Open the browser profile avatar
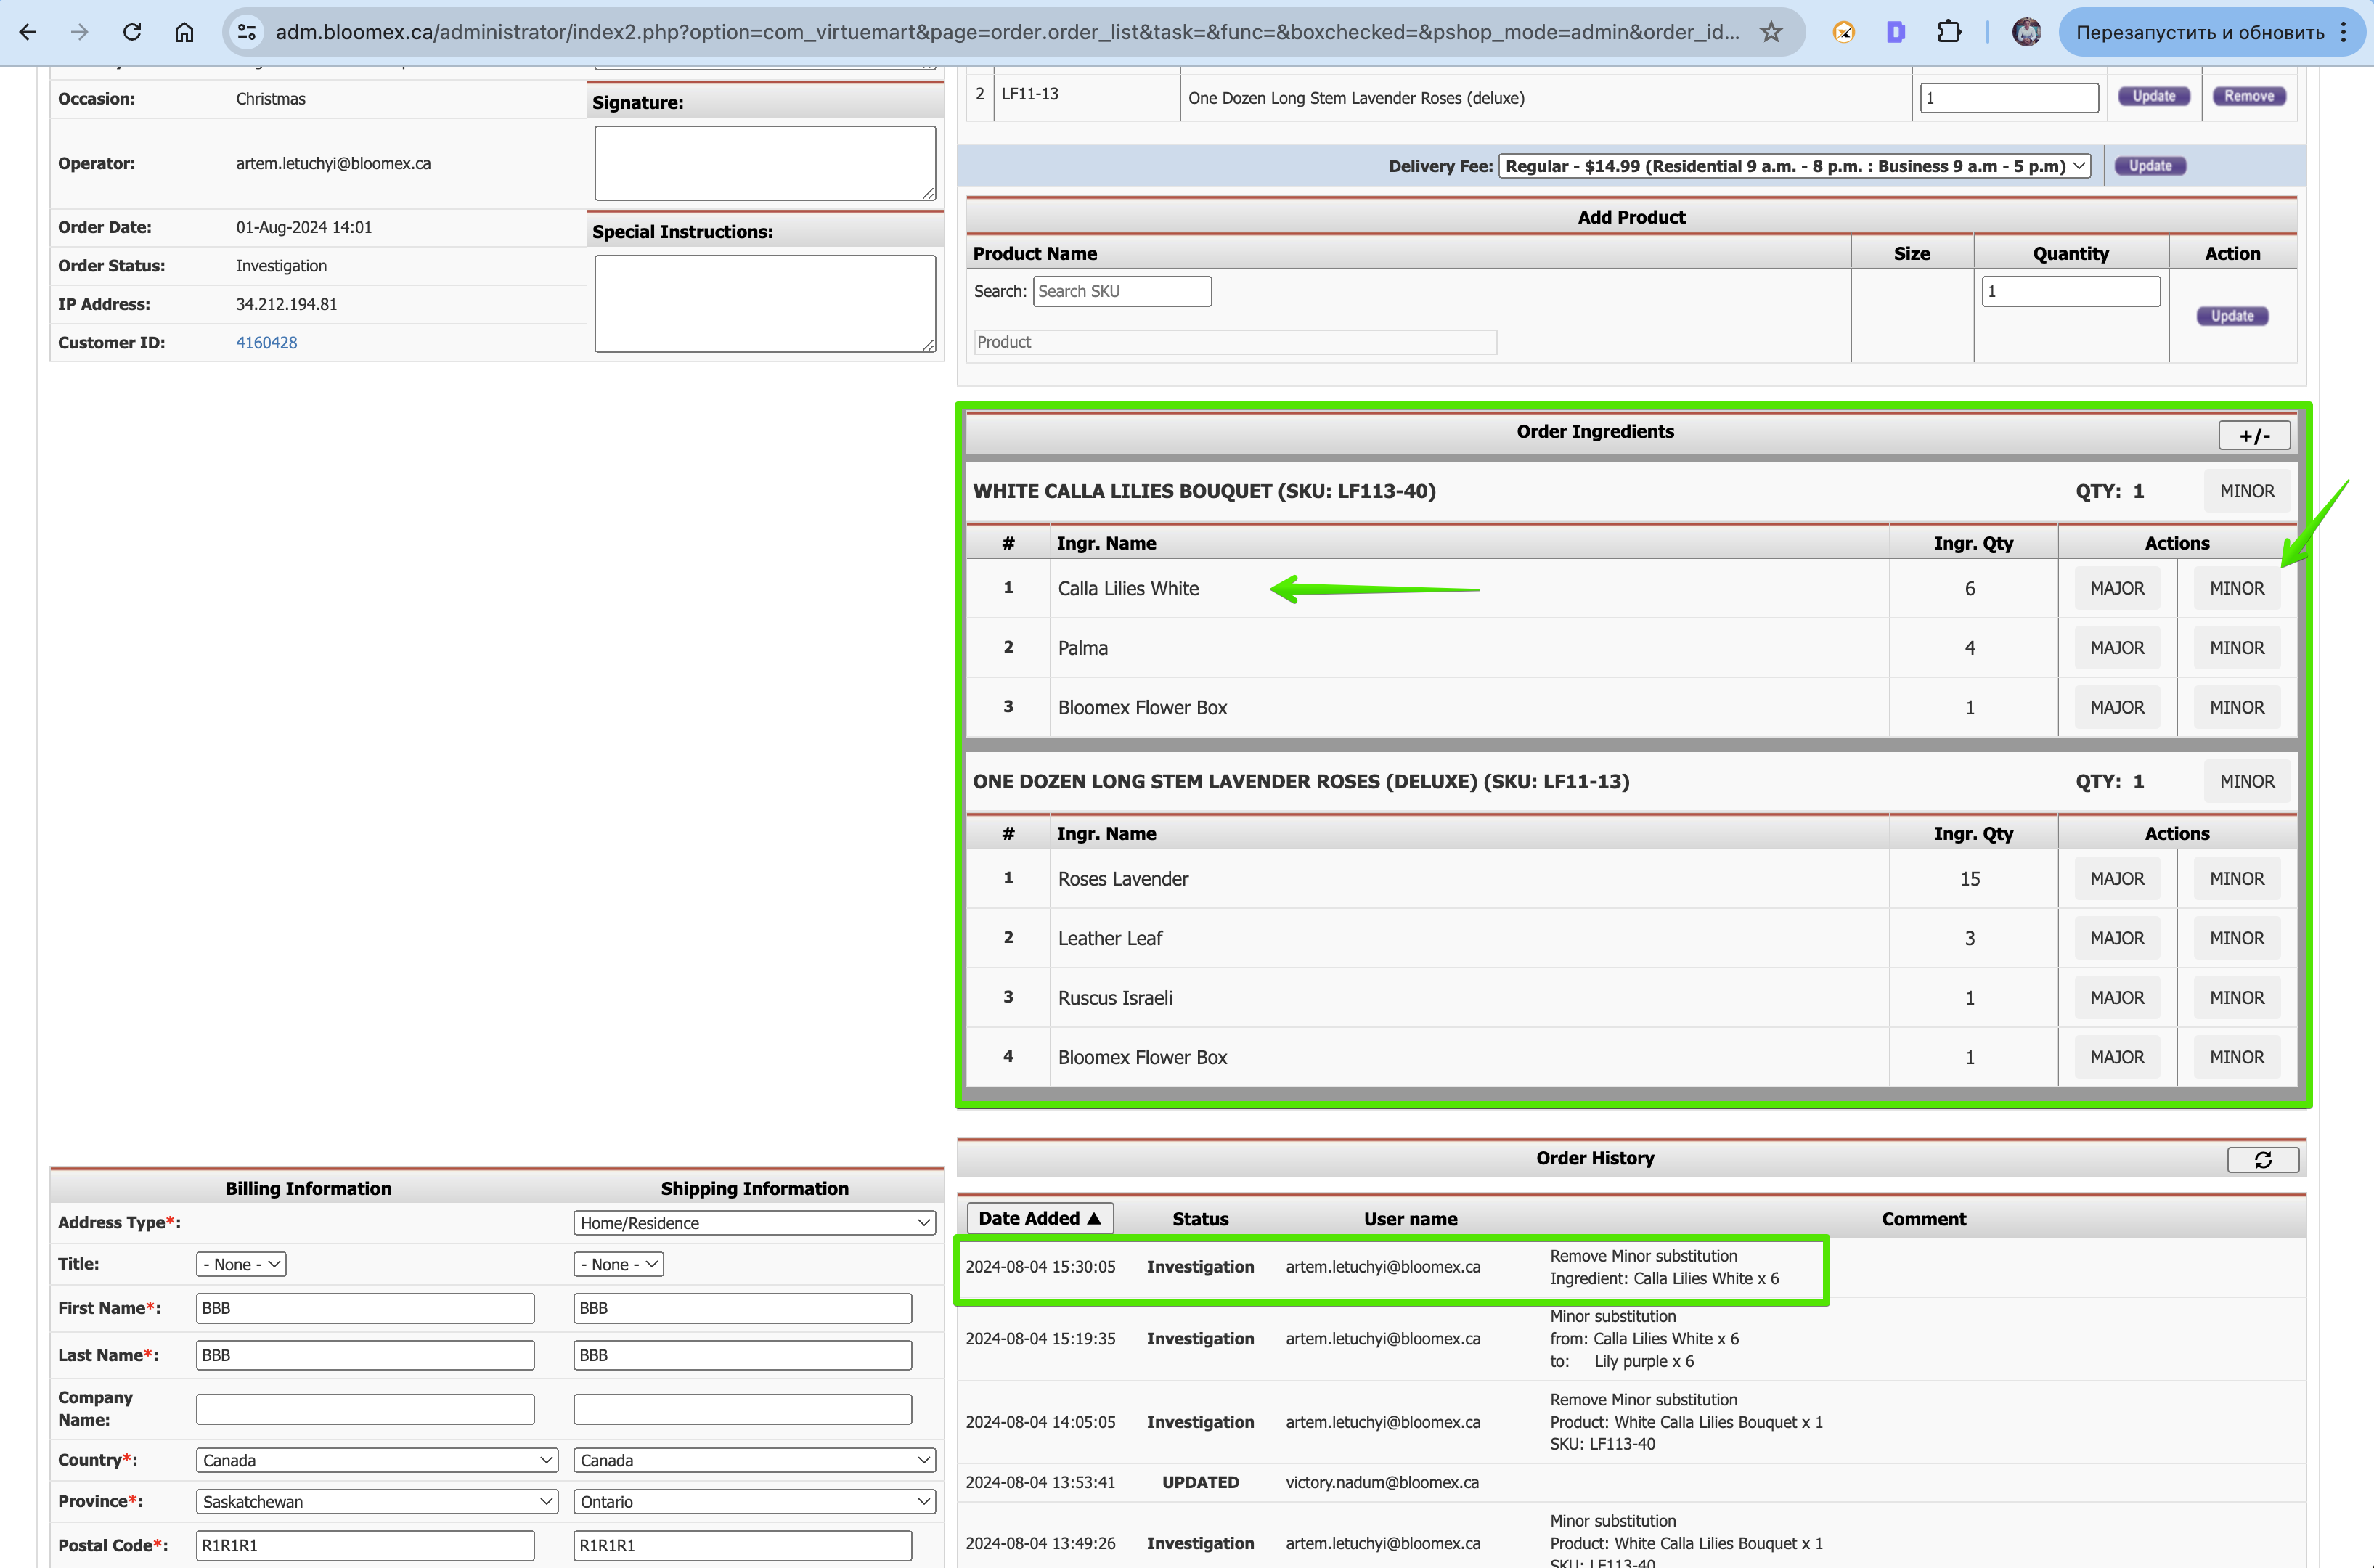This screenshot has height=1568, width=2374. tap(2026, 32)
